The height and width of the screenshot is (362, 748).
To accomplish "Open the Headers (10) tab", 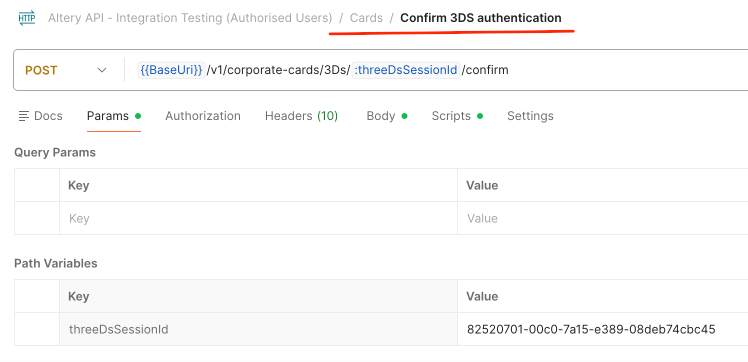I will [x=301, y=116].
